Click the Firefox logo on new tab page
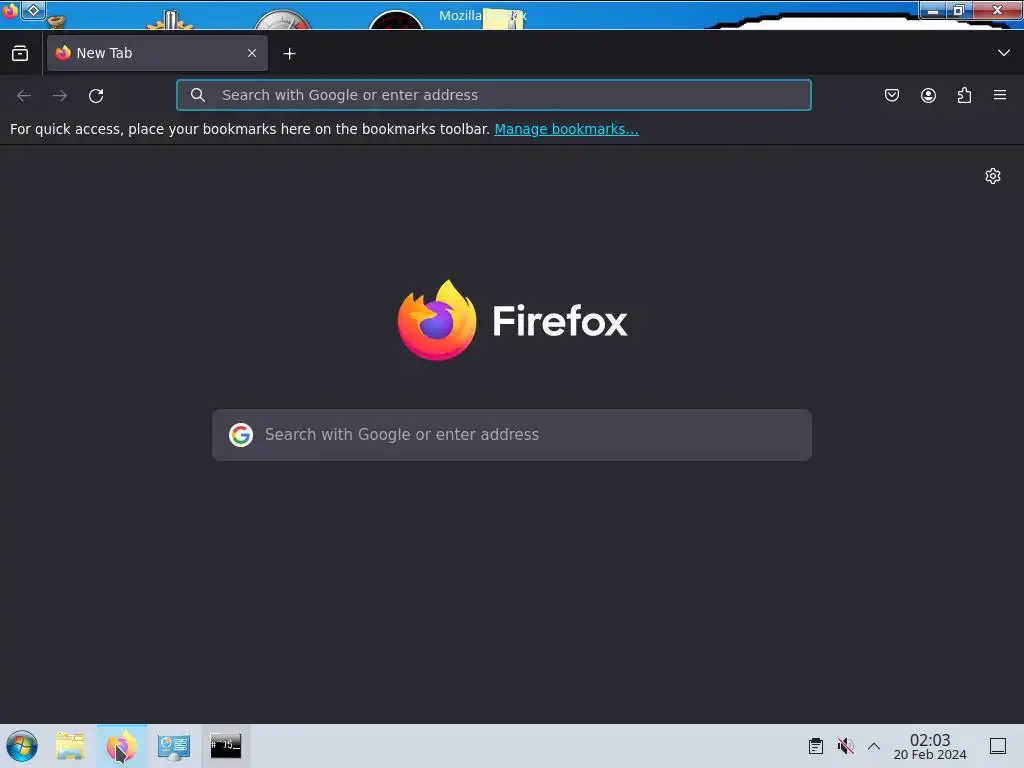Viewport: 1024px width, 768px height. 513,320
